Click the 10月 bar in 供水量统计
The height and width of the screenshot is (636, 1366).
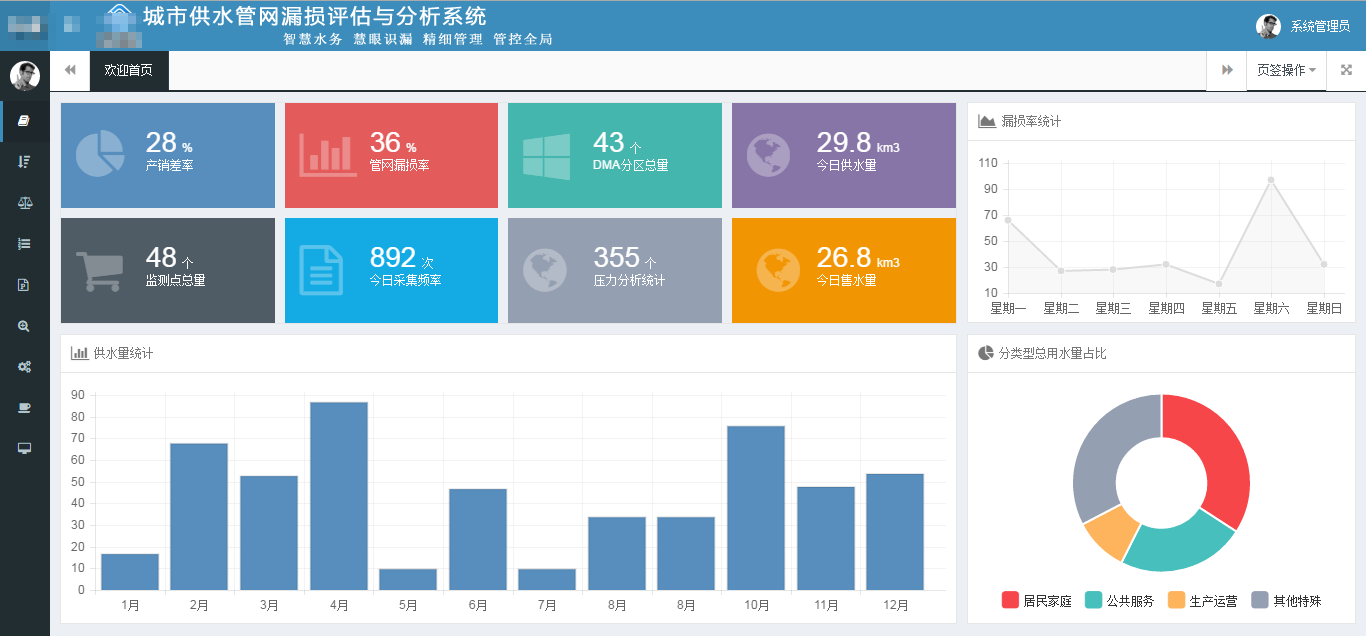point(756,508)
